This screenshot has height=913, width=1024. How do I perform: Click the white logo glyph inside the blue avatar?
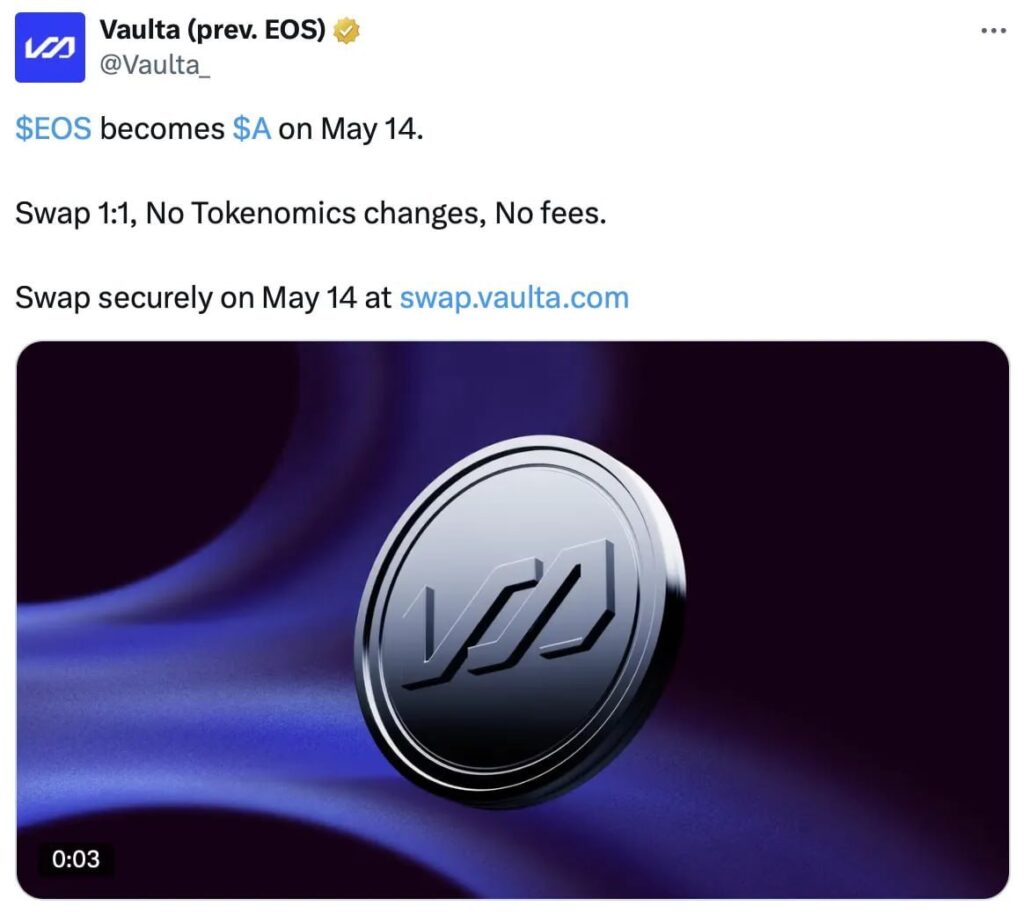pyautogui.click(x=50, y=48)
